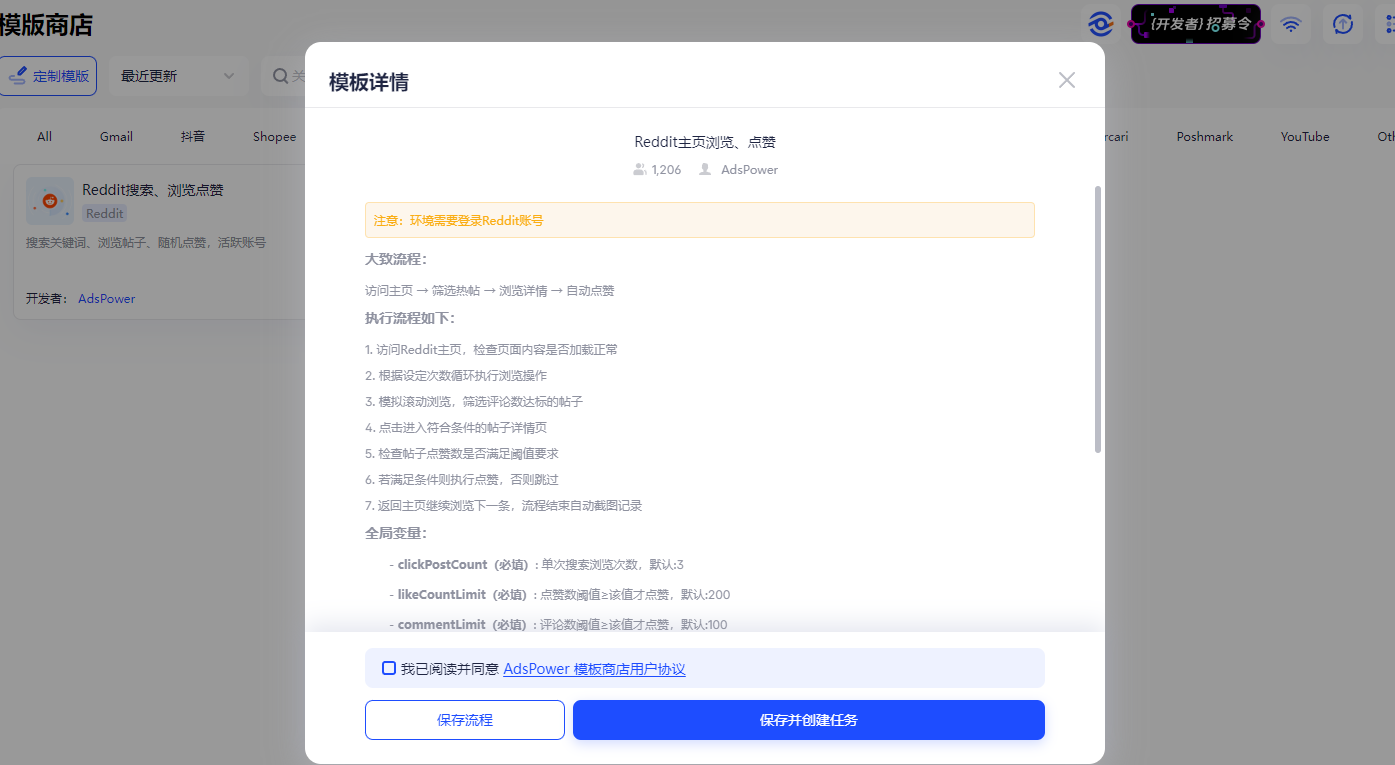Open the 开发者招募令 banner

[1196, 24]
